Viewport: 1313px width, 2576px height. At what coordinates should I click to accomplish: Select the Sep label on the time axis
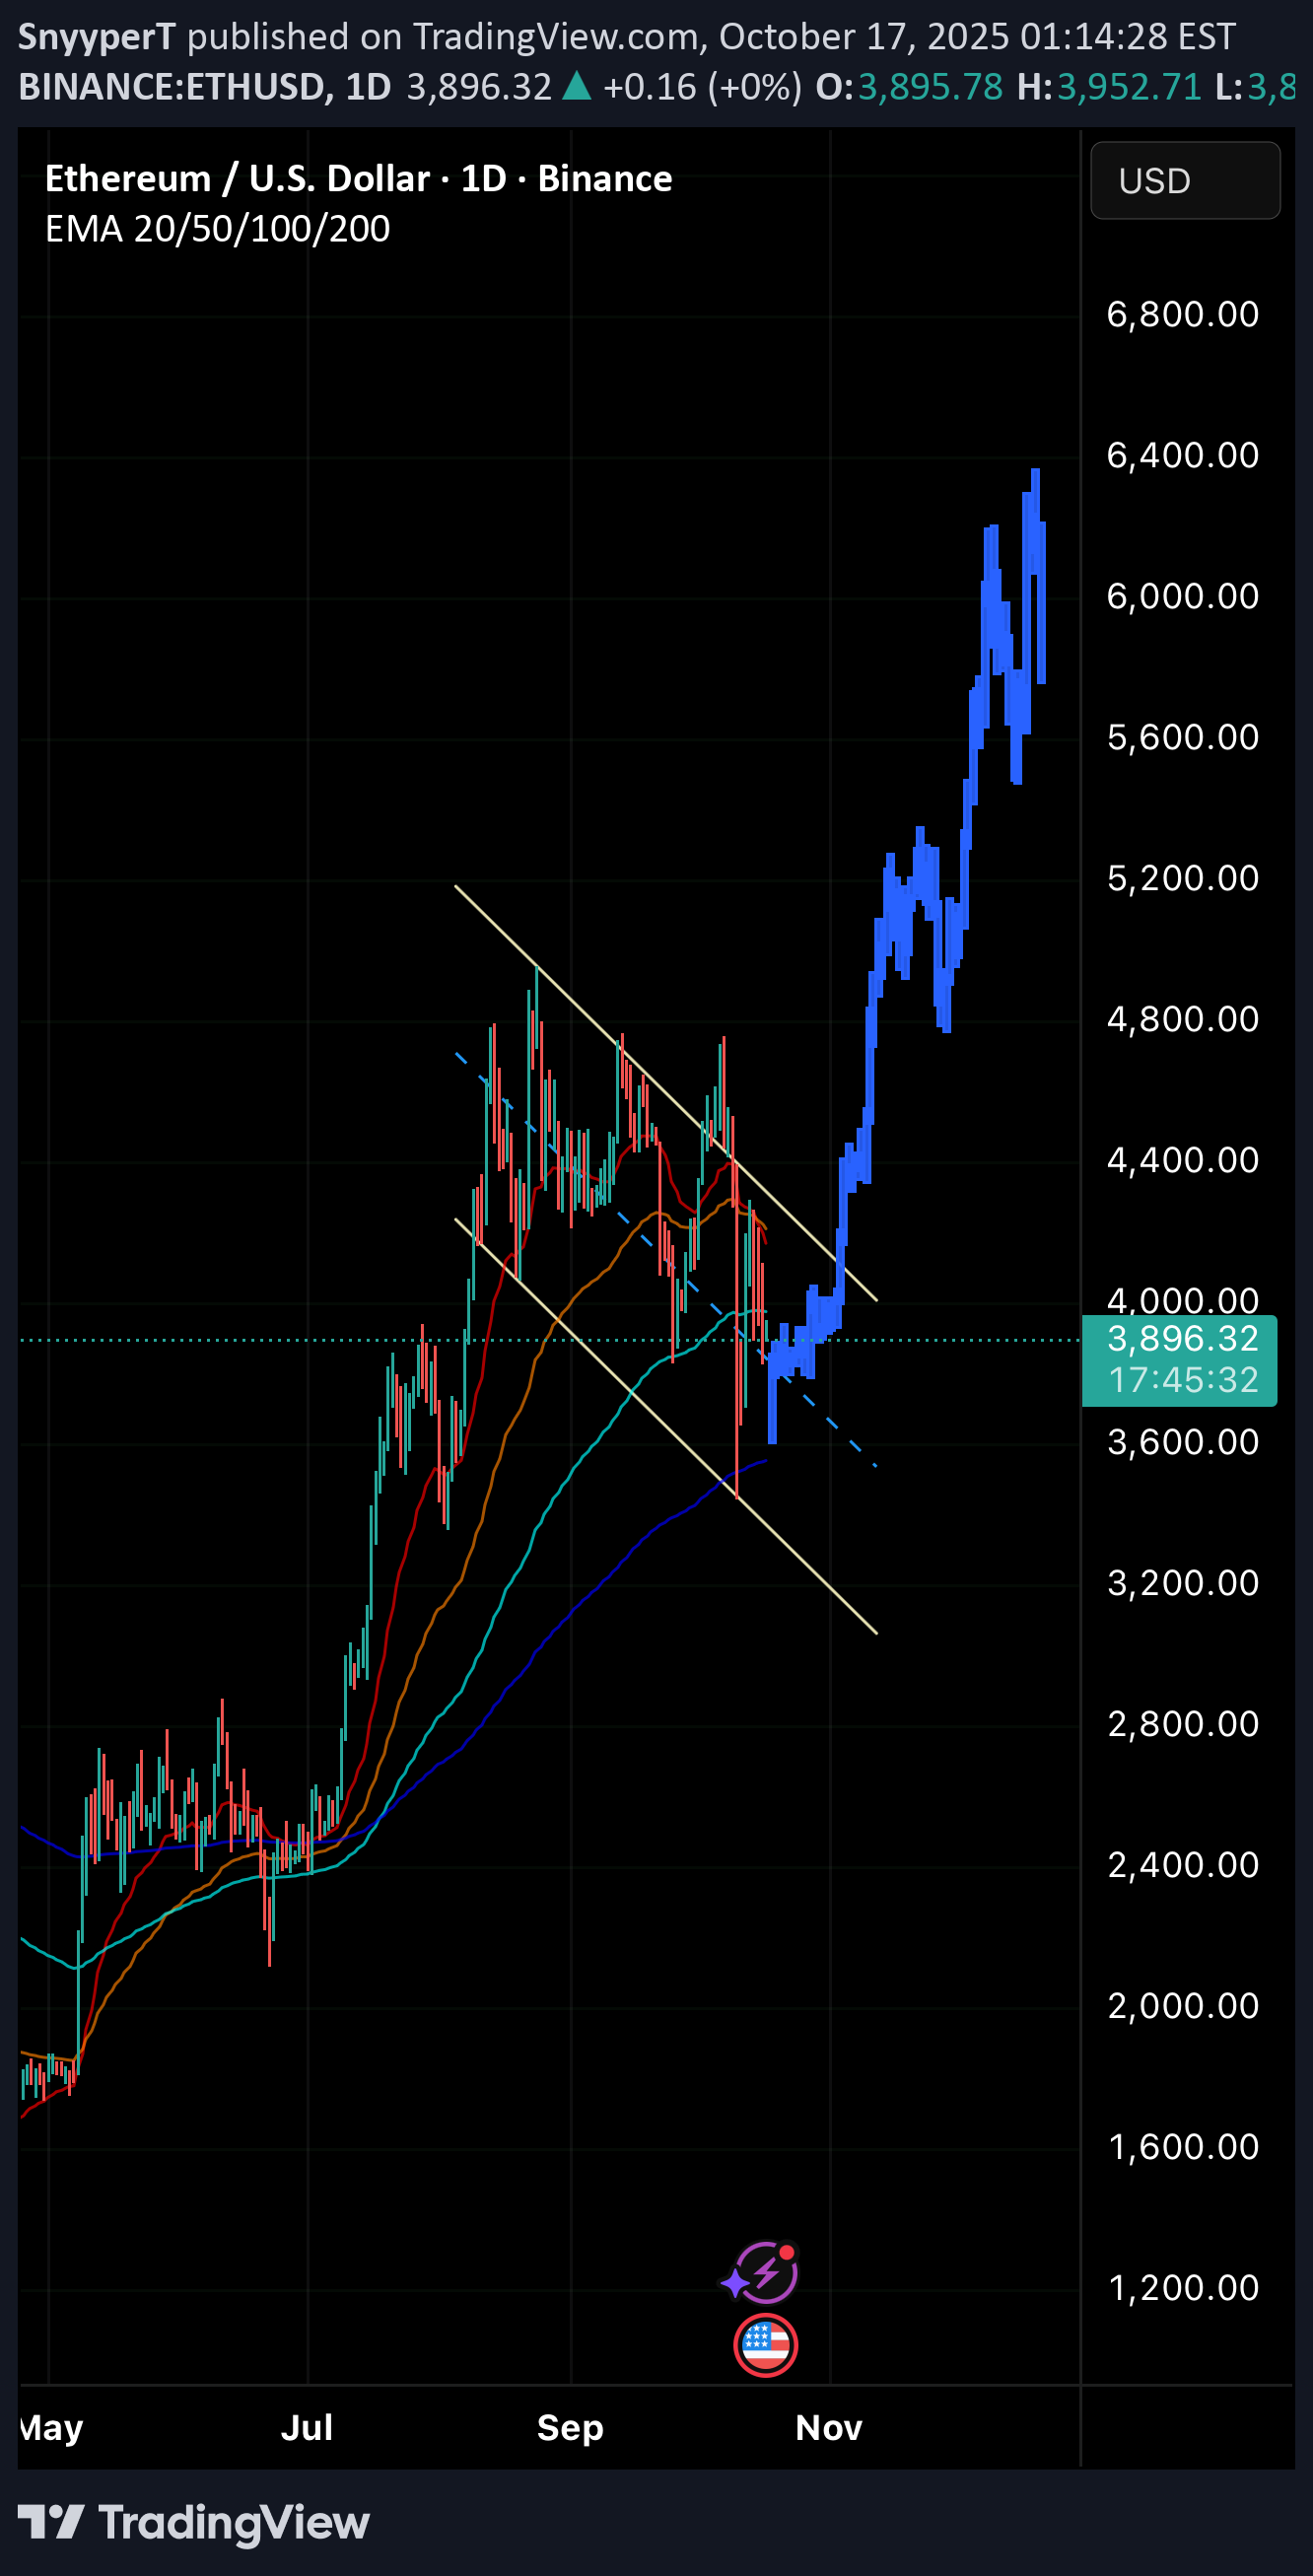click(x=570, y=2427)
